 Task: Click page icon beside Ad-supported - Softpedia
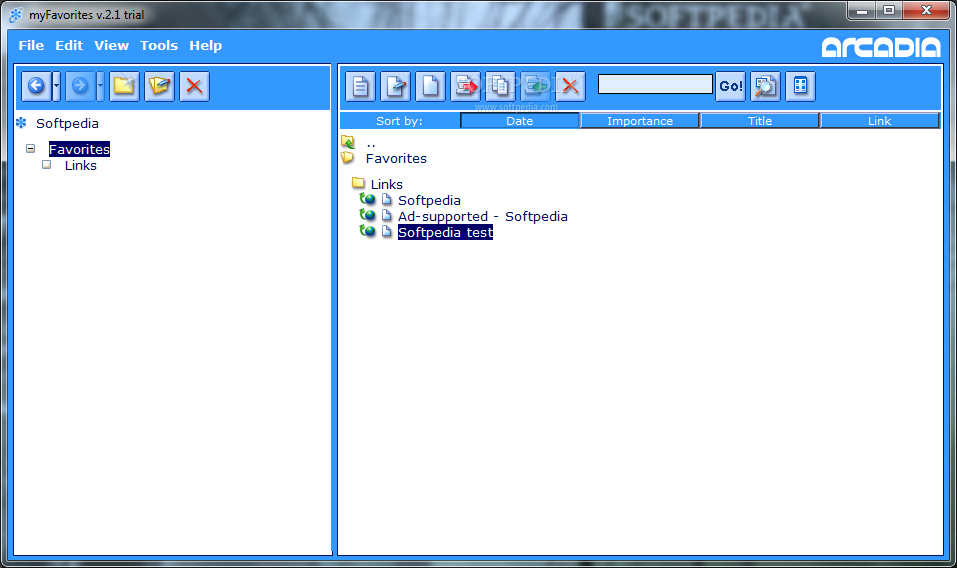(x=386, y=215)
